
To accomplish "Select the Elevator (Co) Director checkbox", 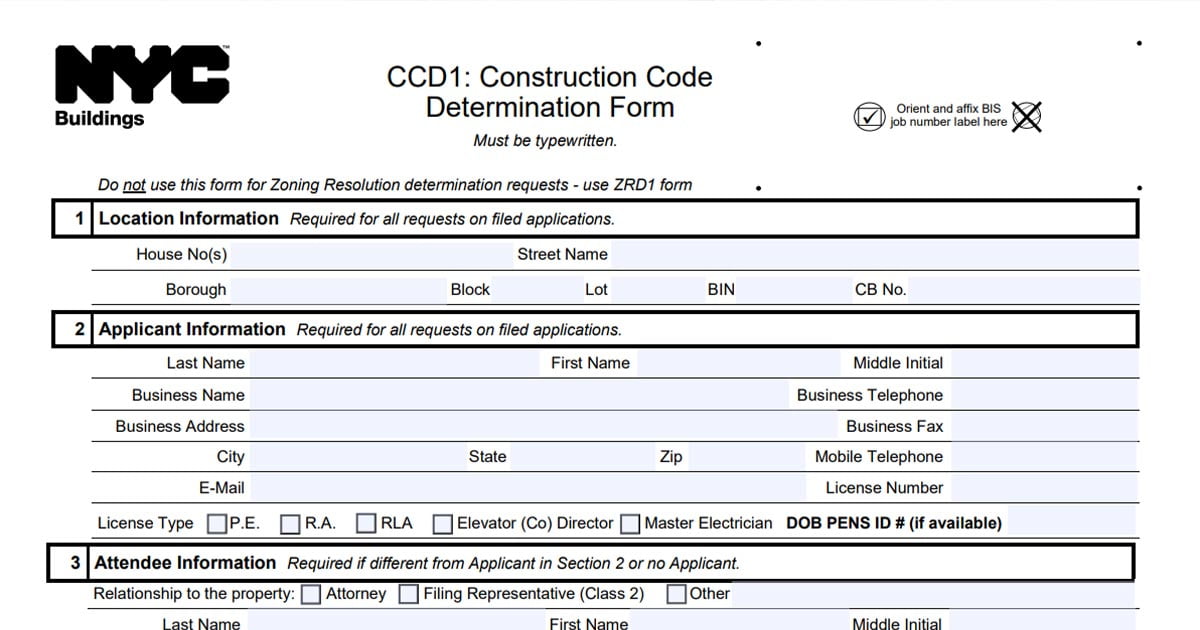I will (443, 524).
